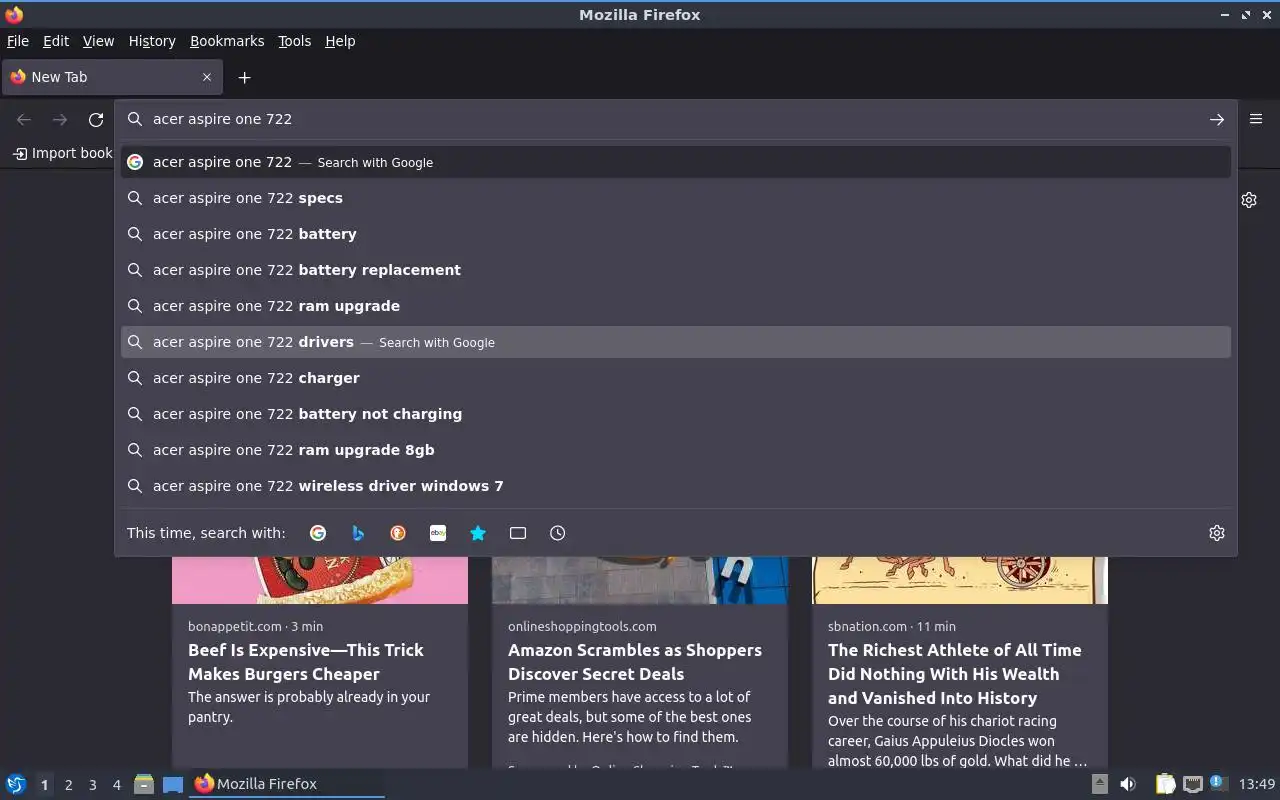Image resolution: width=1280 pixels, height=800 pixels.
Task: Open New Tab page personalize gear
Action: pos(1249,200)
